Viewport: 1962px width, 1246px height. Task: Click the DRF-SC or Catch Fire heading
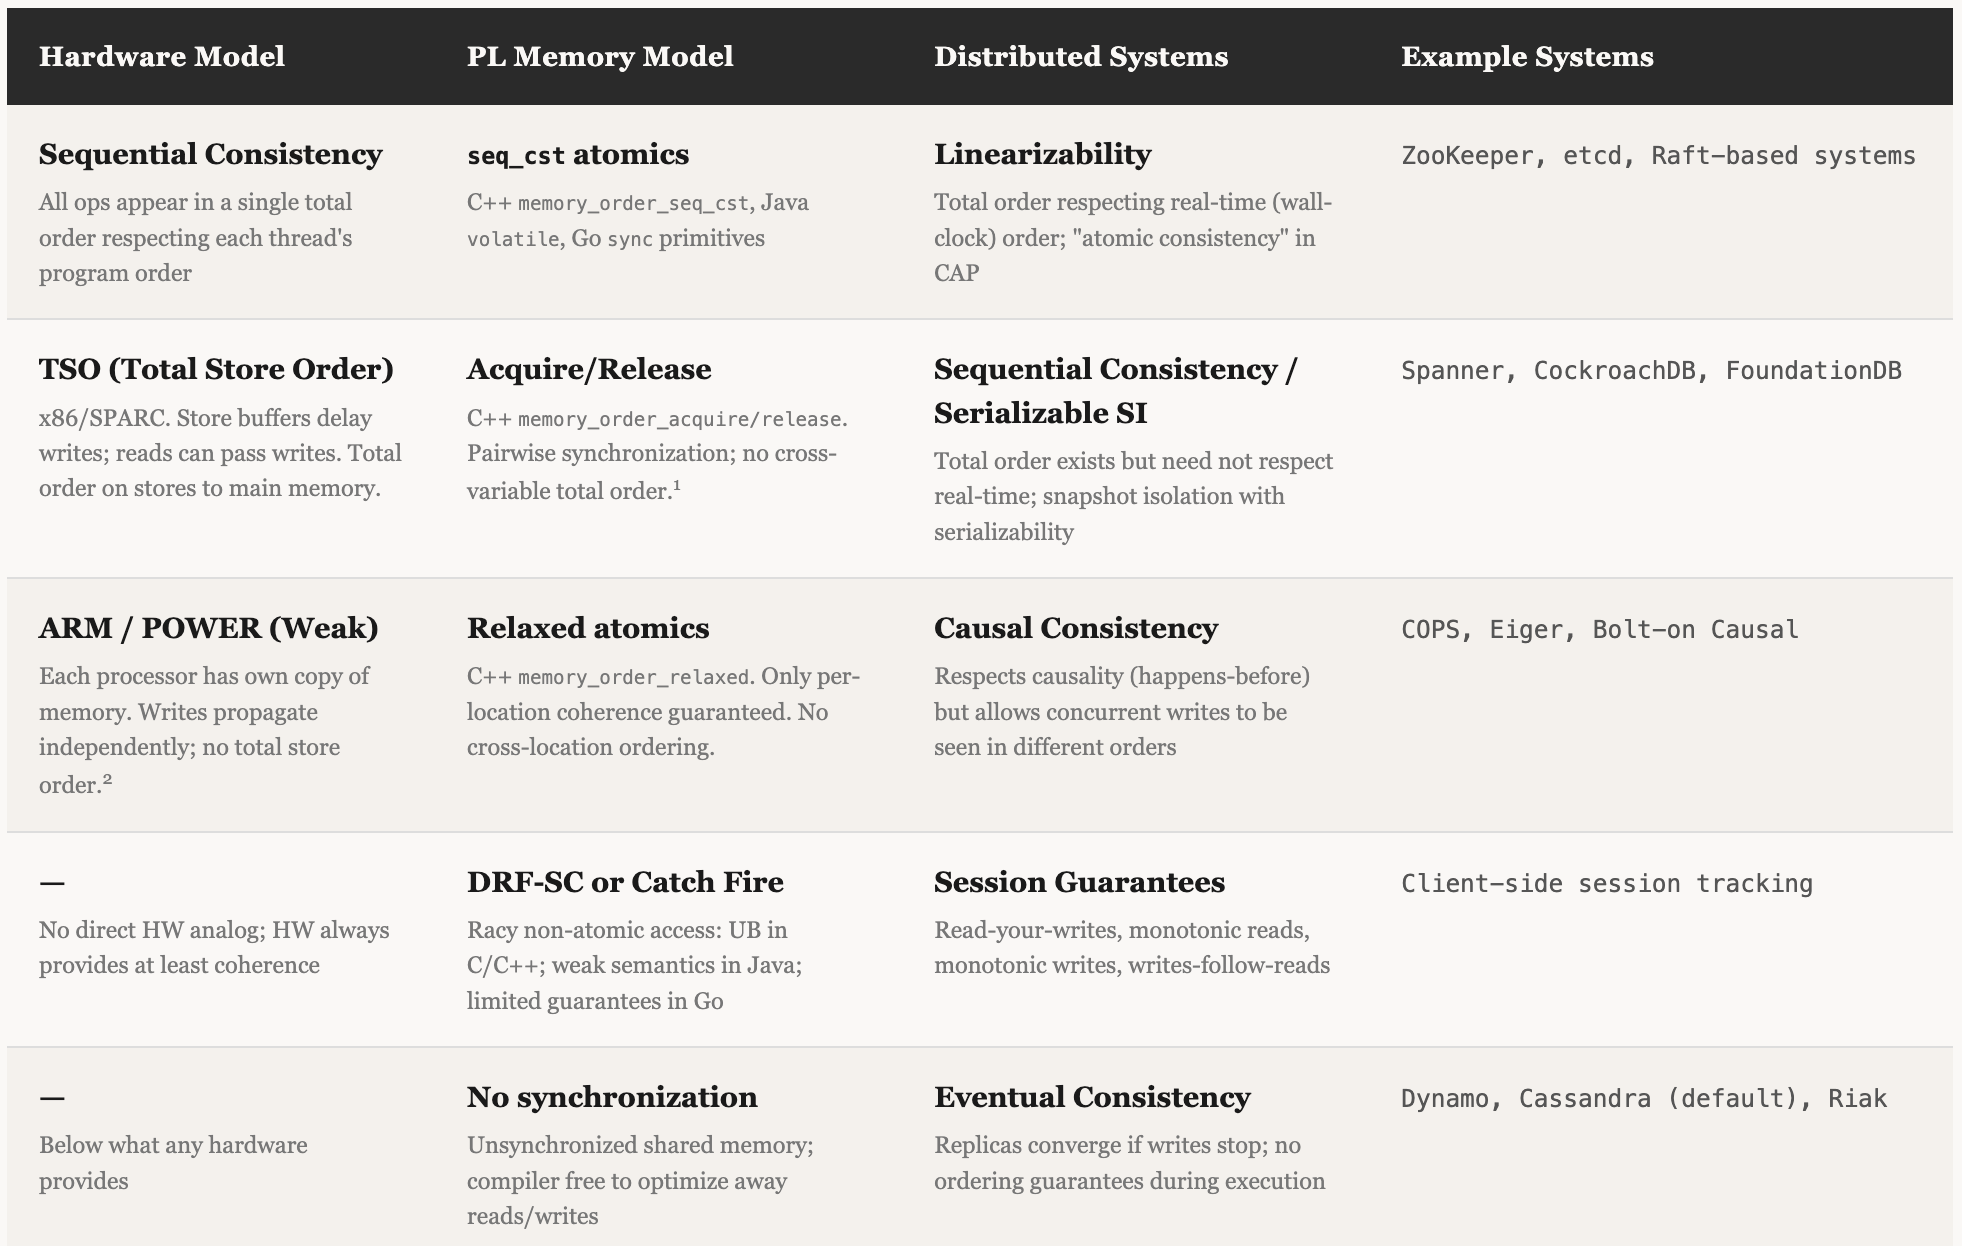click(624, 882)
